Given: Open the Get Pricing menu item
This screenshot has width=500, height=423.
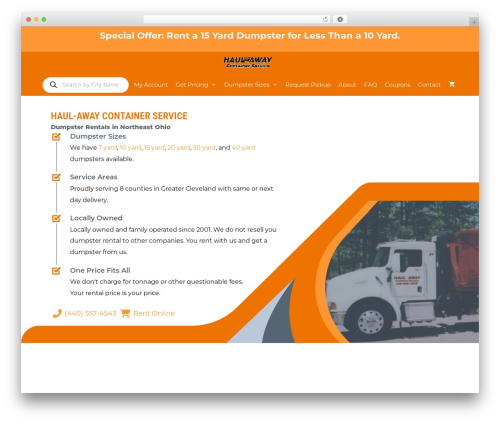Looking at the screenshot, I should [x=192, y=85].
